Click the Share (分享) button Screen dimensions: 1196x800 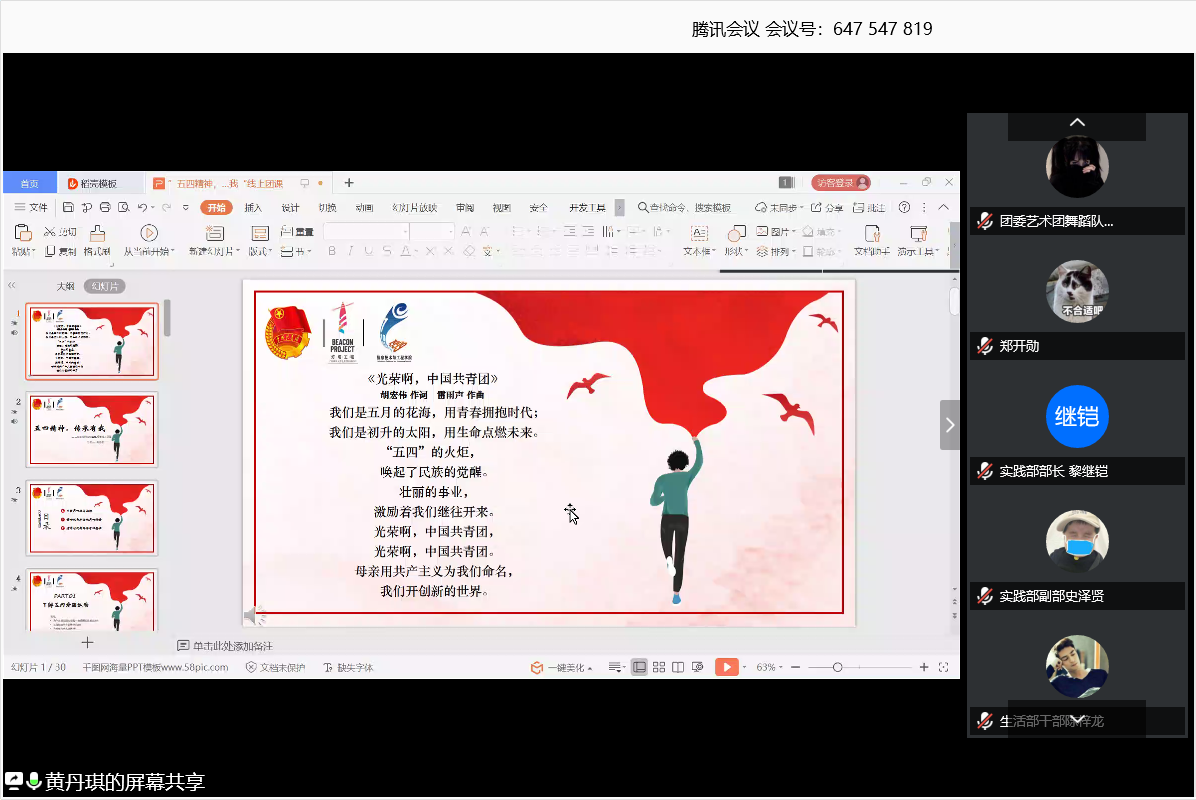tap(827, 208)
